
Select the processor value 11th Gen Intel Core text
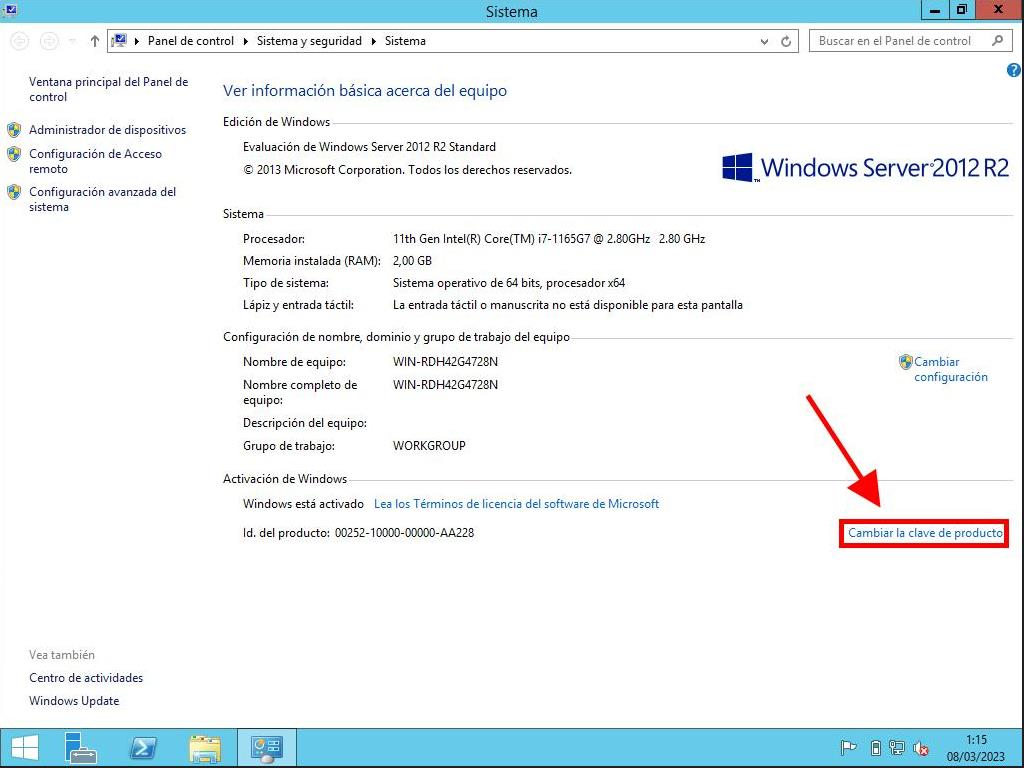[549, 238]
